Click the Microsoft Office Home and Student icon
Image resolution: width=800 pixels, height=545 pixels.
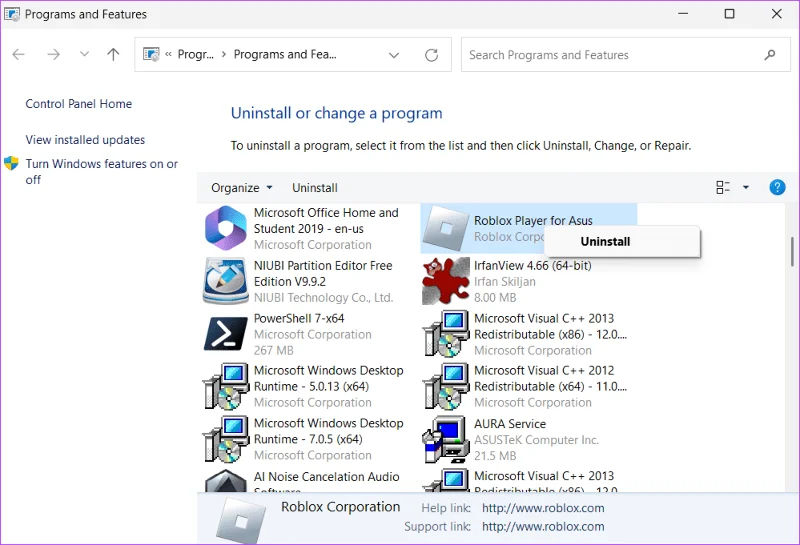point(226,228)
